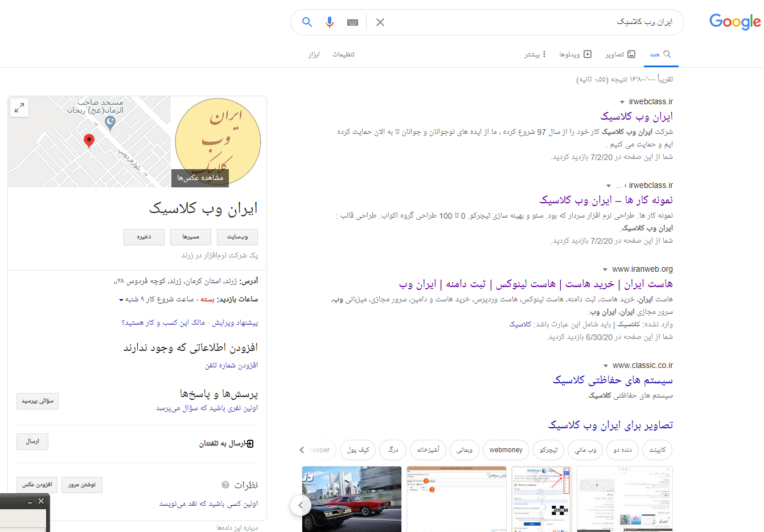The height and width of the screenshot is (532, 764).
Task: Select the آشپزخانه image filter chip
Action: [428, 450]
